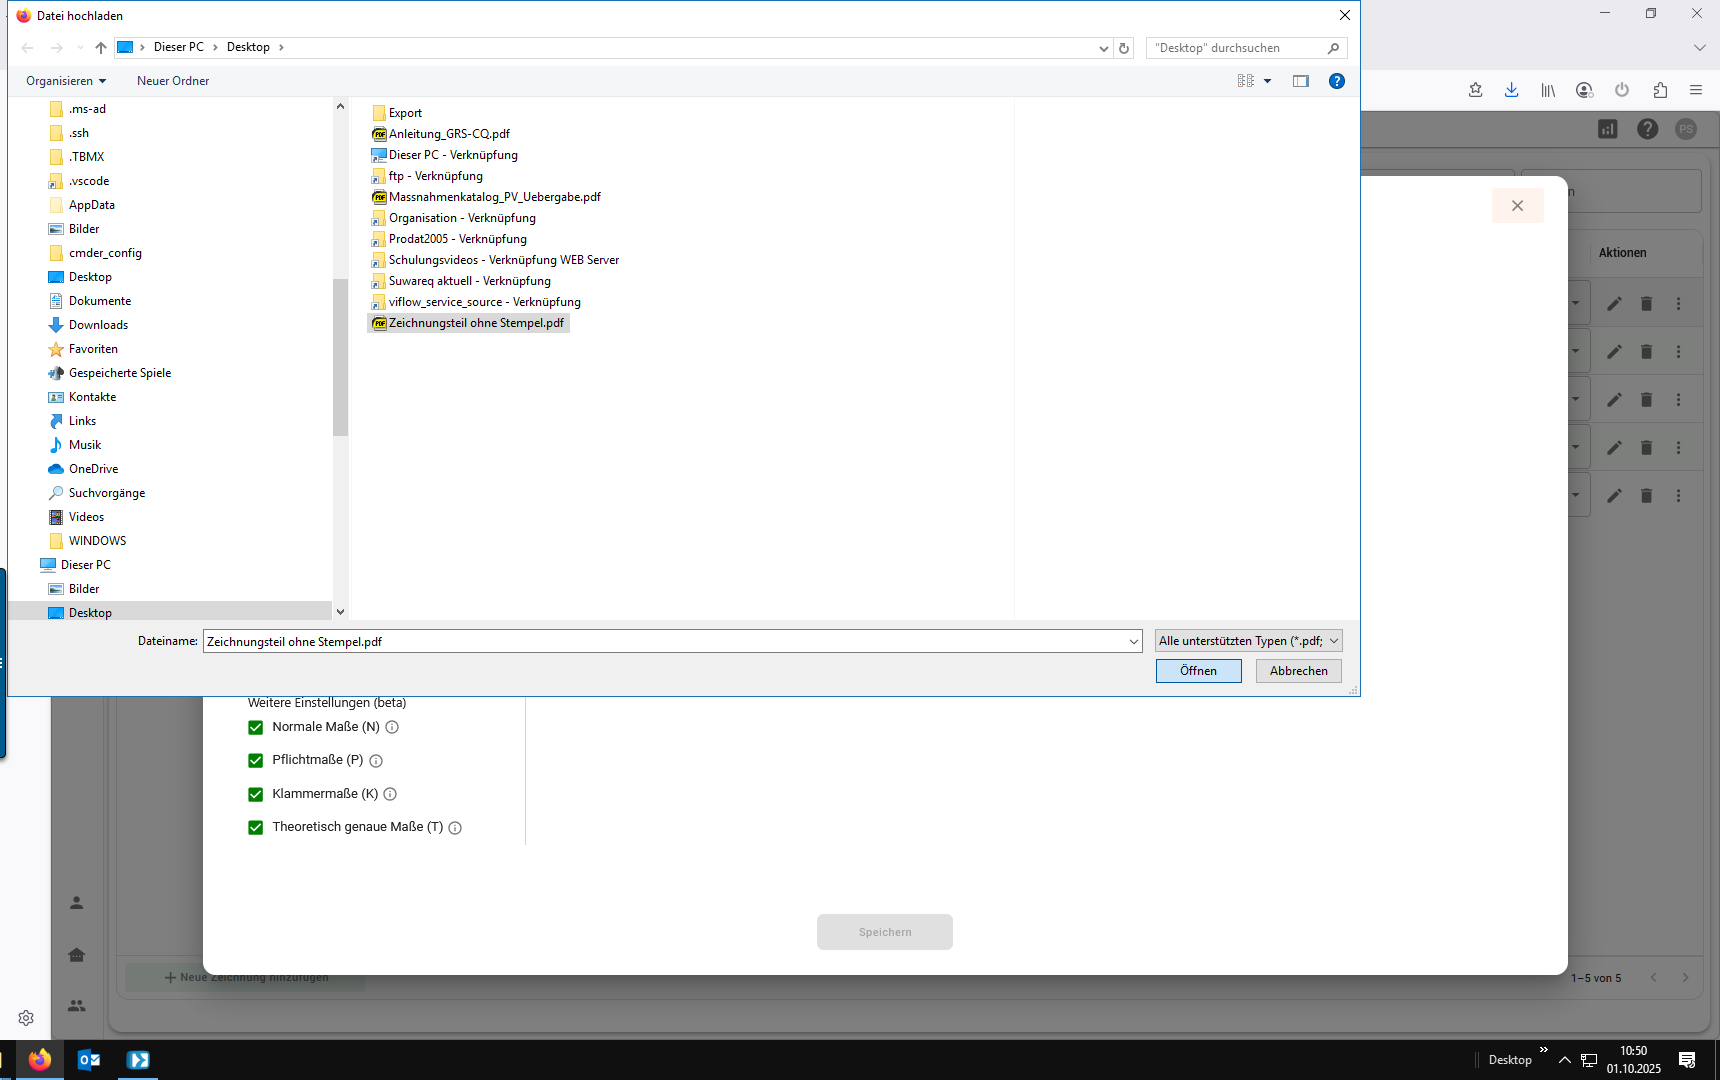
Task: Click the folder tree vertical scrollbar
Action: coord(340,357)
